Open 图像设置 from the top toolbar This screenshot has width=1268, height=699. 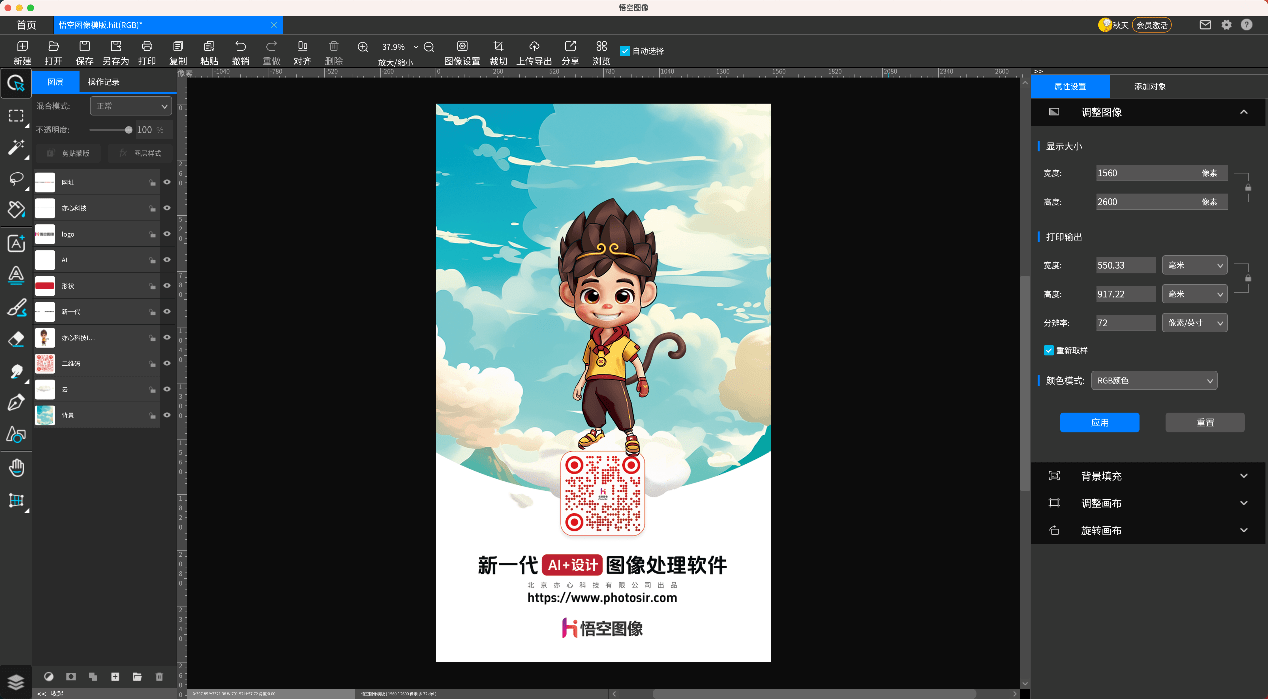[462, 51]
